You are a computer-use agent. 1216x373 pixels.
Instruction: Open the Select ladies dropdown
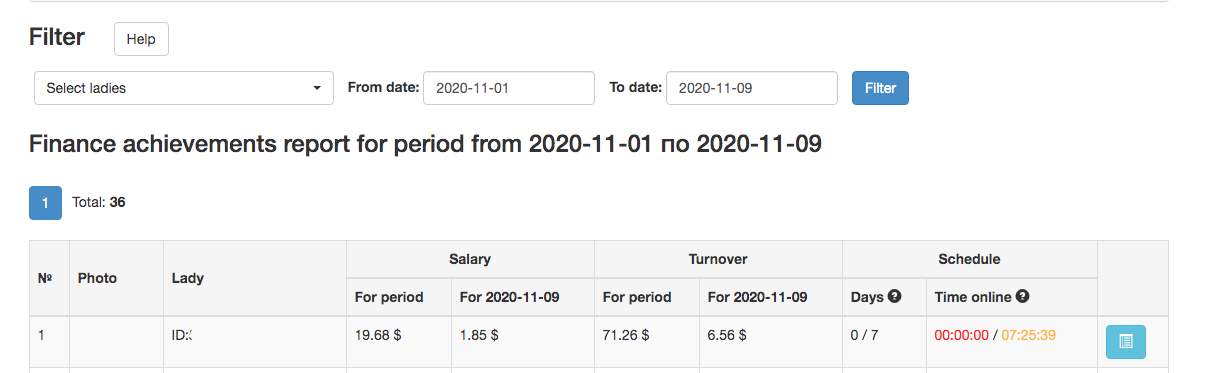[184, 88]
